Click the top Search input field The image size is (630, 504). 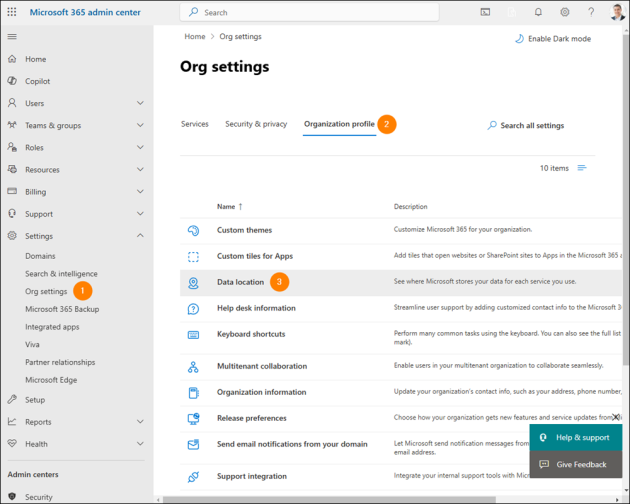[309, 12]
